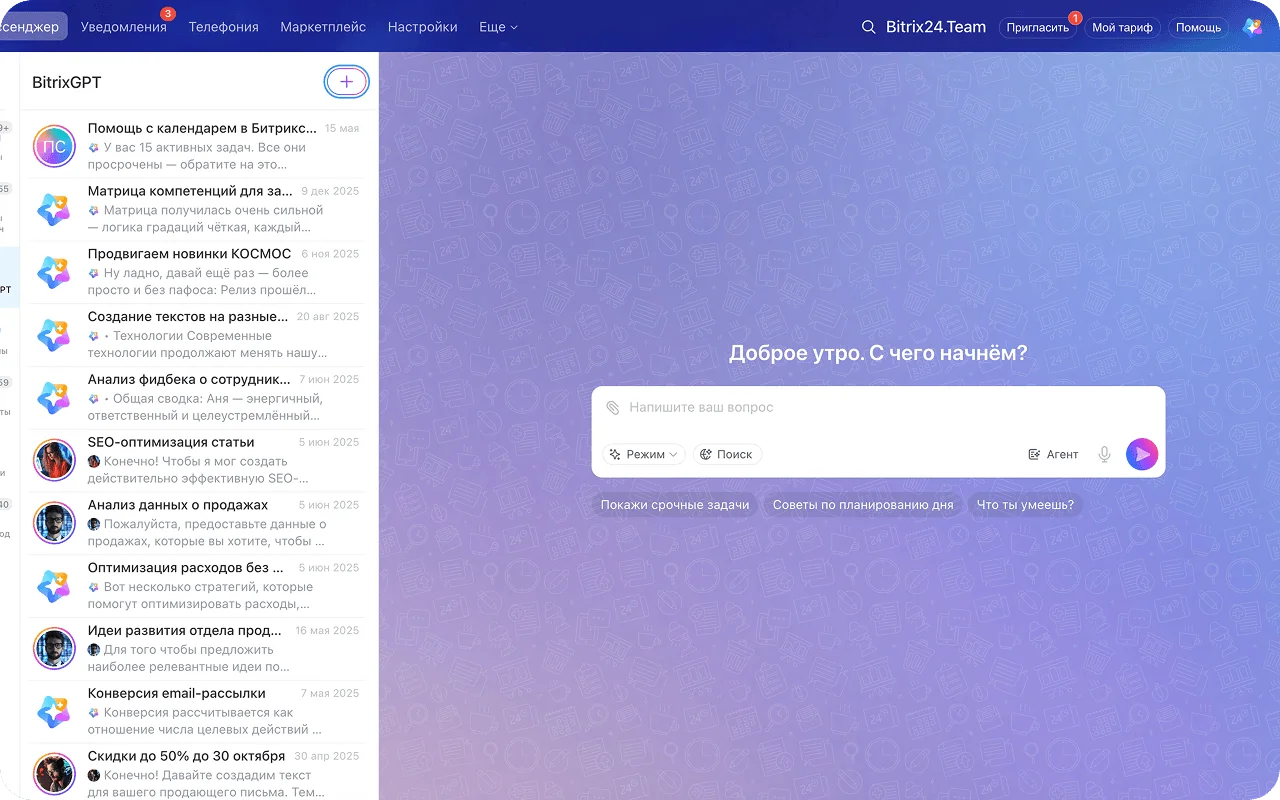Click the Пригласить button

point(1038,28)
